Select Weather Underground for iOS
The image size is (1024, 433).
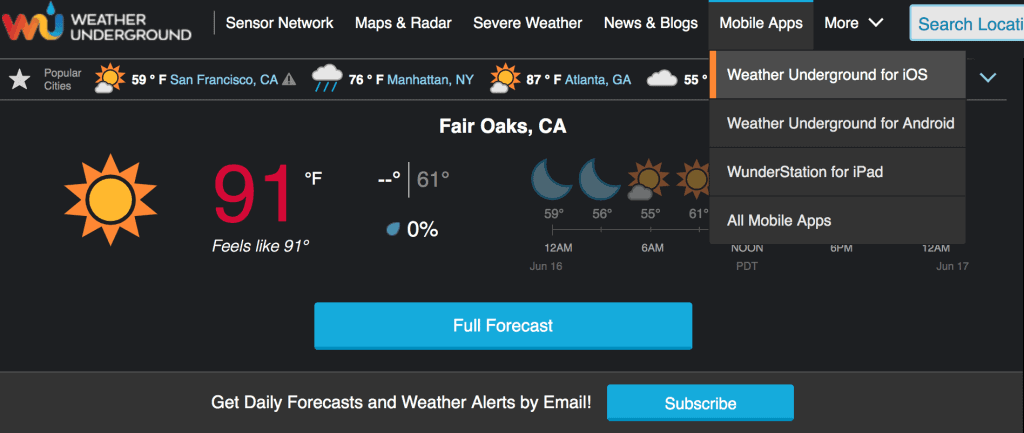pos(837,75)
